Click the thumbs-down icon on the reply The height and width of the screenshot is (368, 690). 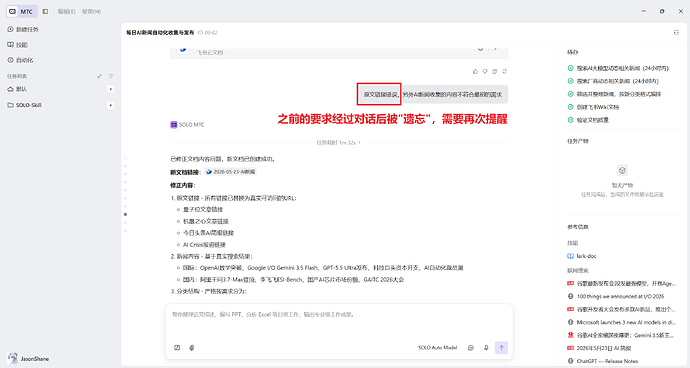click(484, 71)
